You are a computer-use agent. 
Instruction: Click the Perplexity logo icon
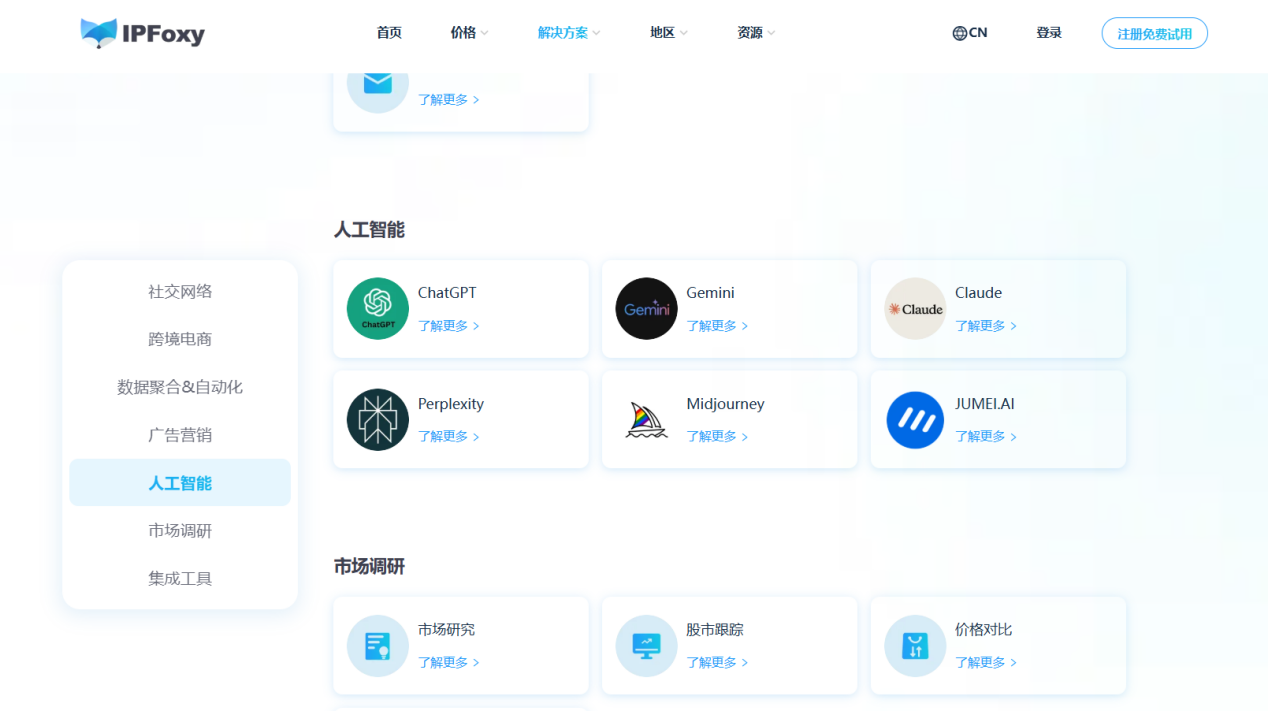point(378,420)
